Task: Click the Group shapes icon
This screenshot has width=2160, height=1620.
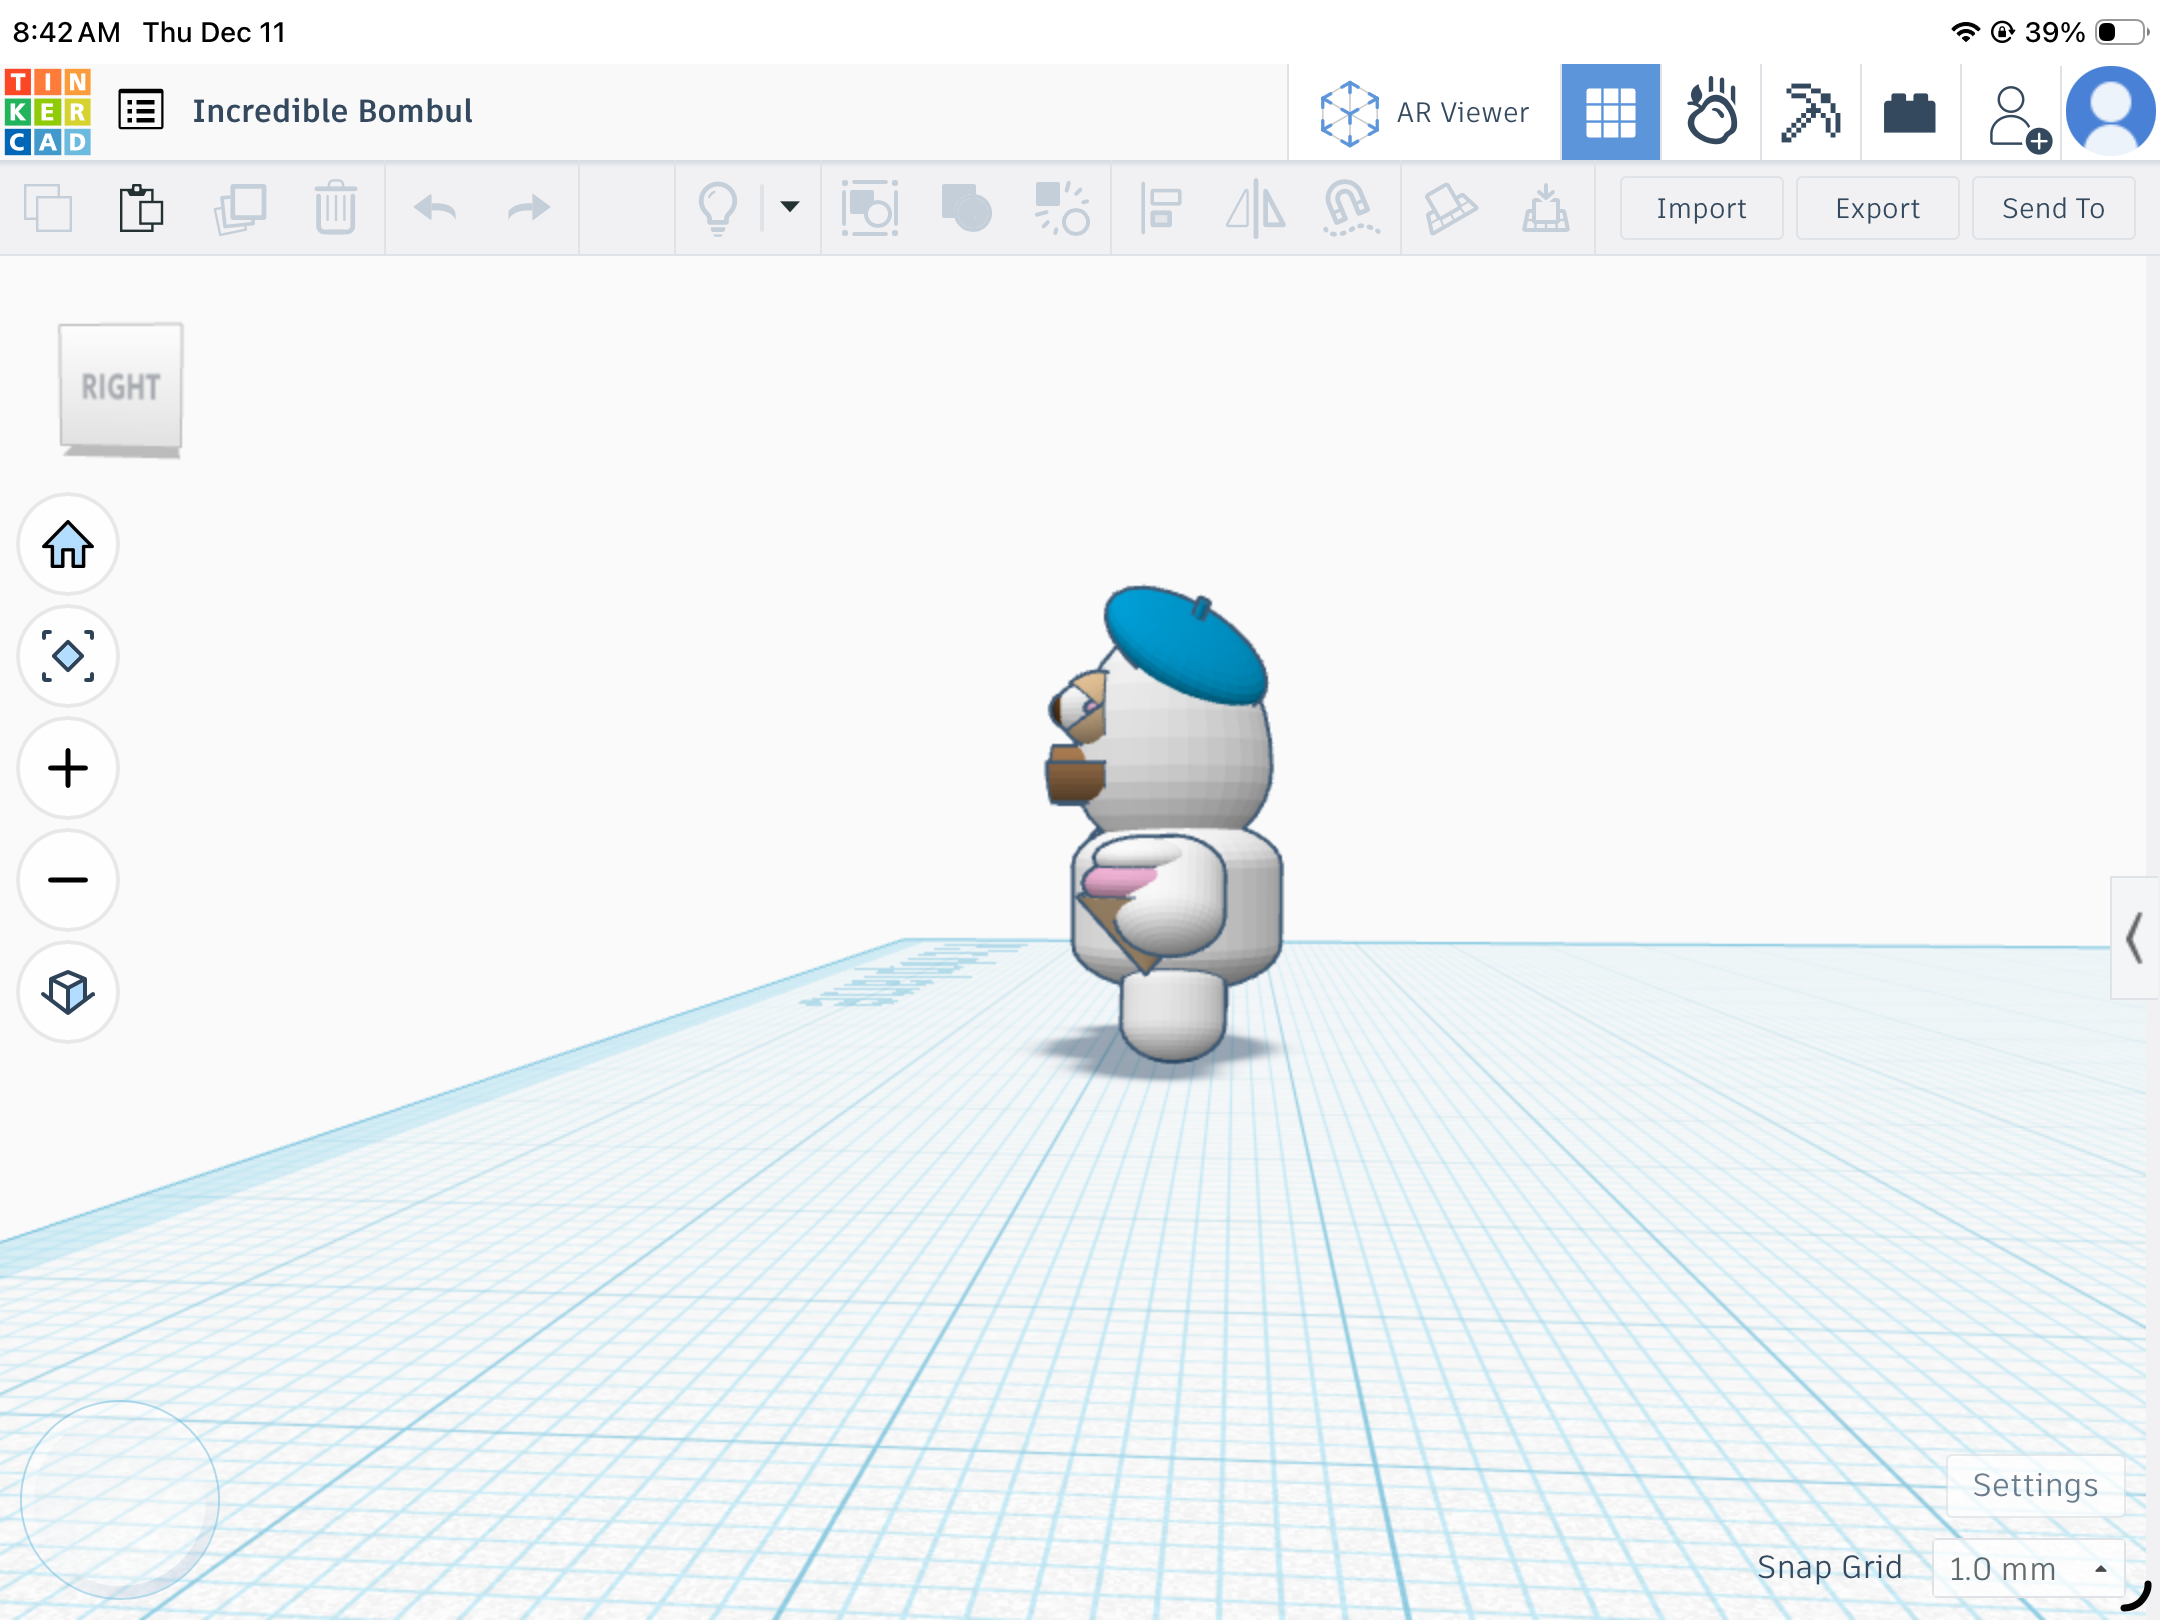Action: 966,208
